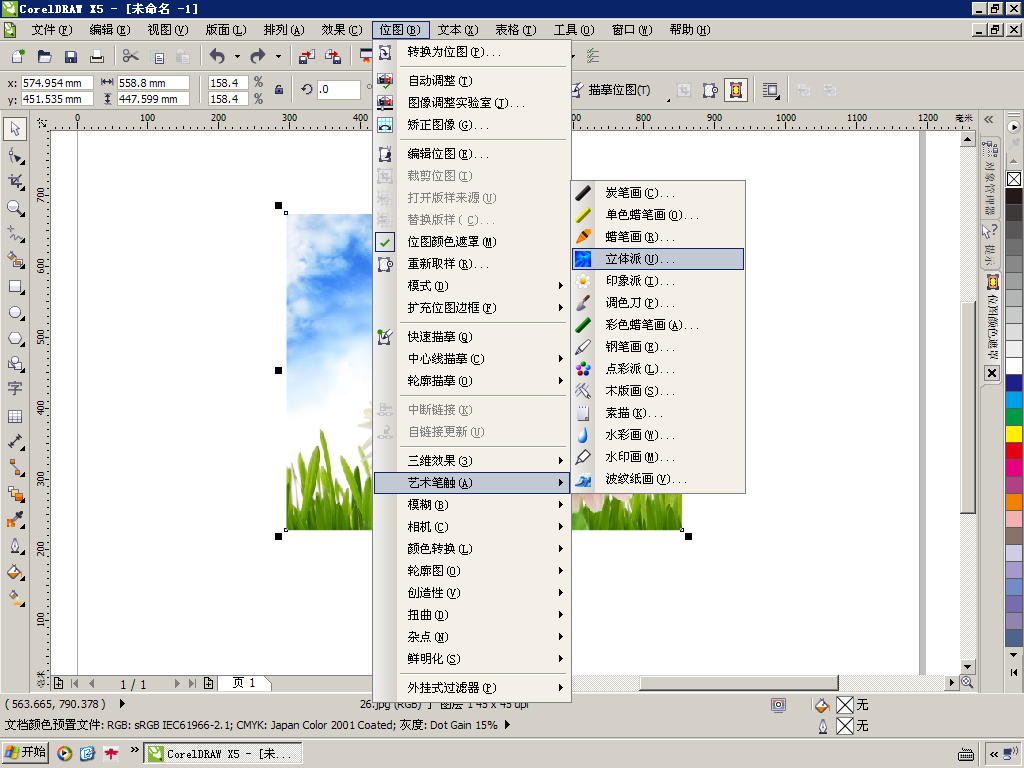The image size is (1024, 768).
Task: Click the Undo arrow icon
Action: [x=217, y=57]
